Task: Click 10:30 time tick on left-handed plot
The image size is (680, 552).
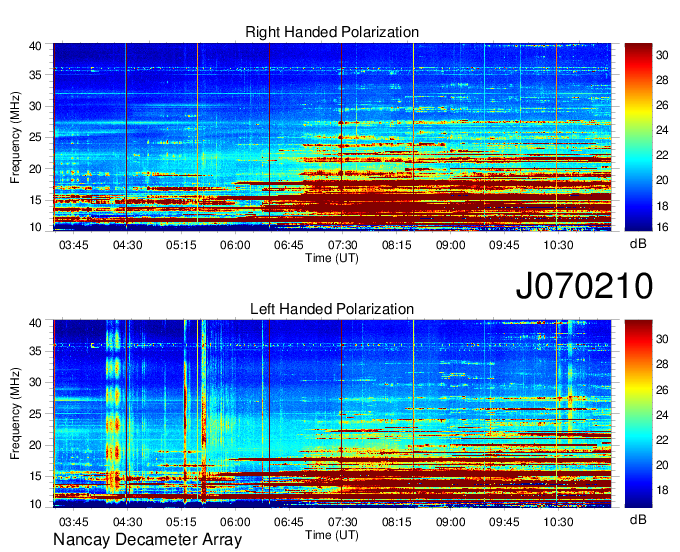Action: coord(558,522)
